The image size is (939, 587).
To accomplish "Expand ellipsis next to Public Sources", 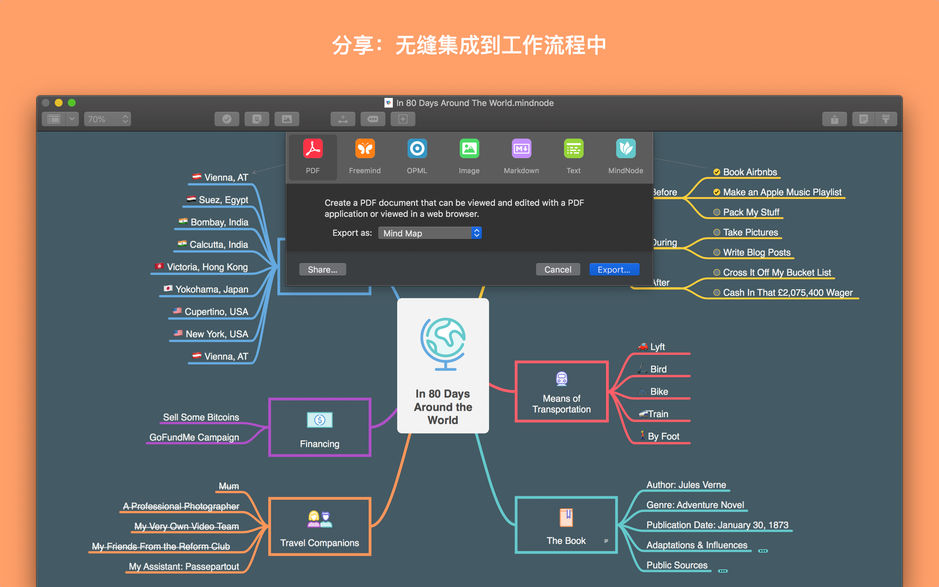I will pyautogui.click(x=723, y=571).
